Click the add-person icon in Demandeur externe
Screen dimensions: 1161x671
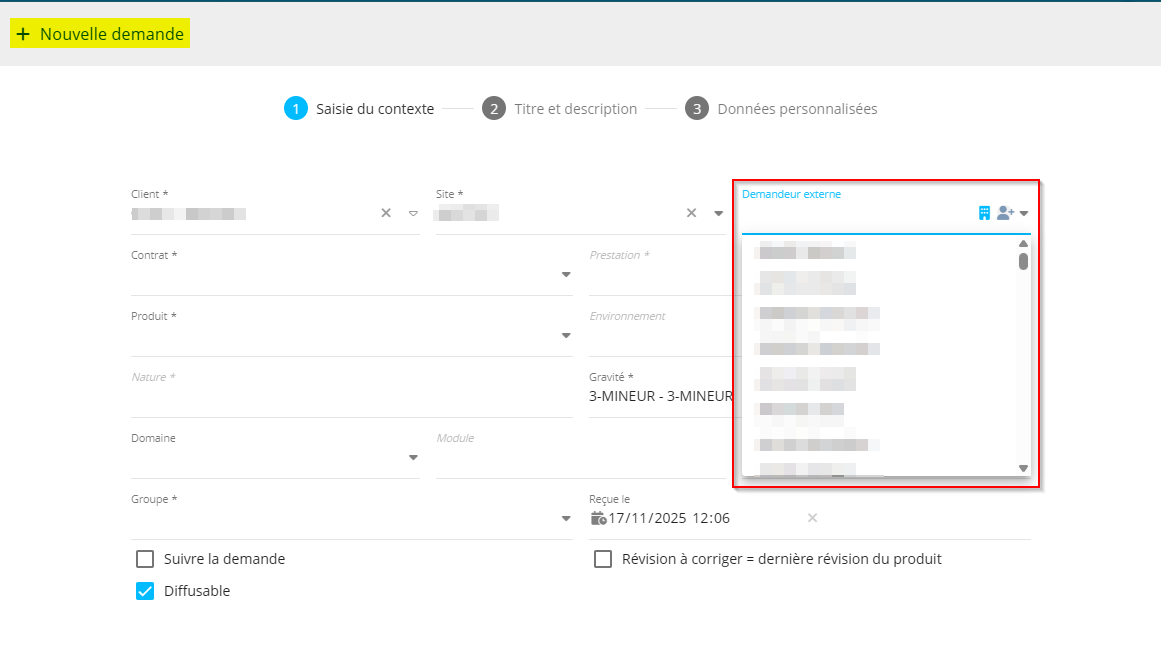coord(1005,213)
